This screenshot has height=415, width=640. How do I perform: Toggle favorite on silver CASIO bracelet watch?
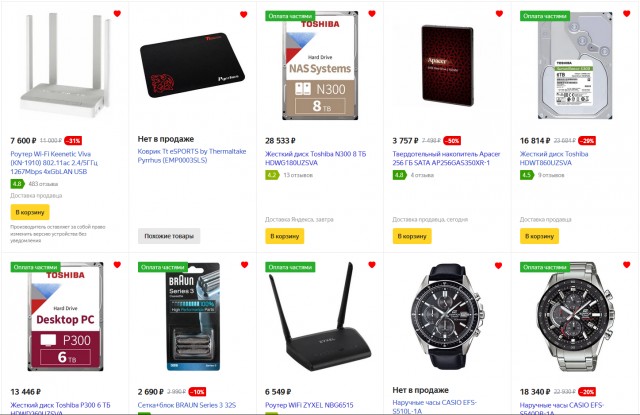coord(629,267)
